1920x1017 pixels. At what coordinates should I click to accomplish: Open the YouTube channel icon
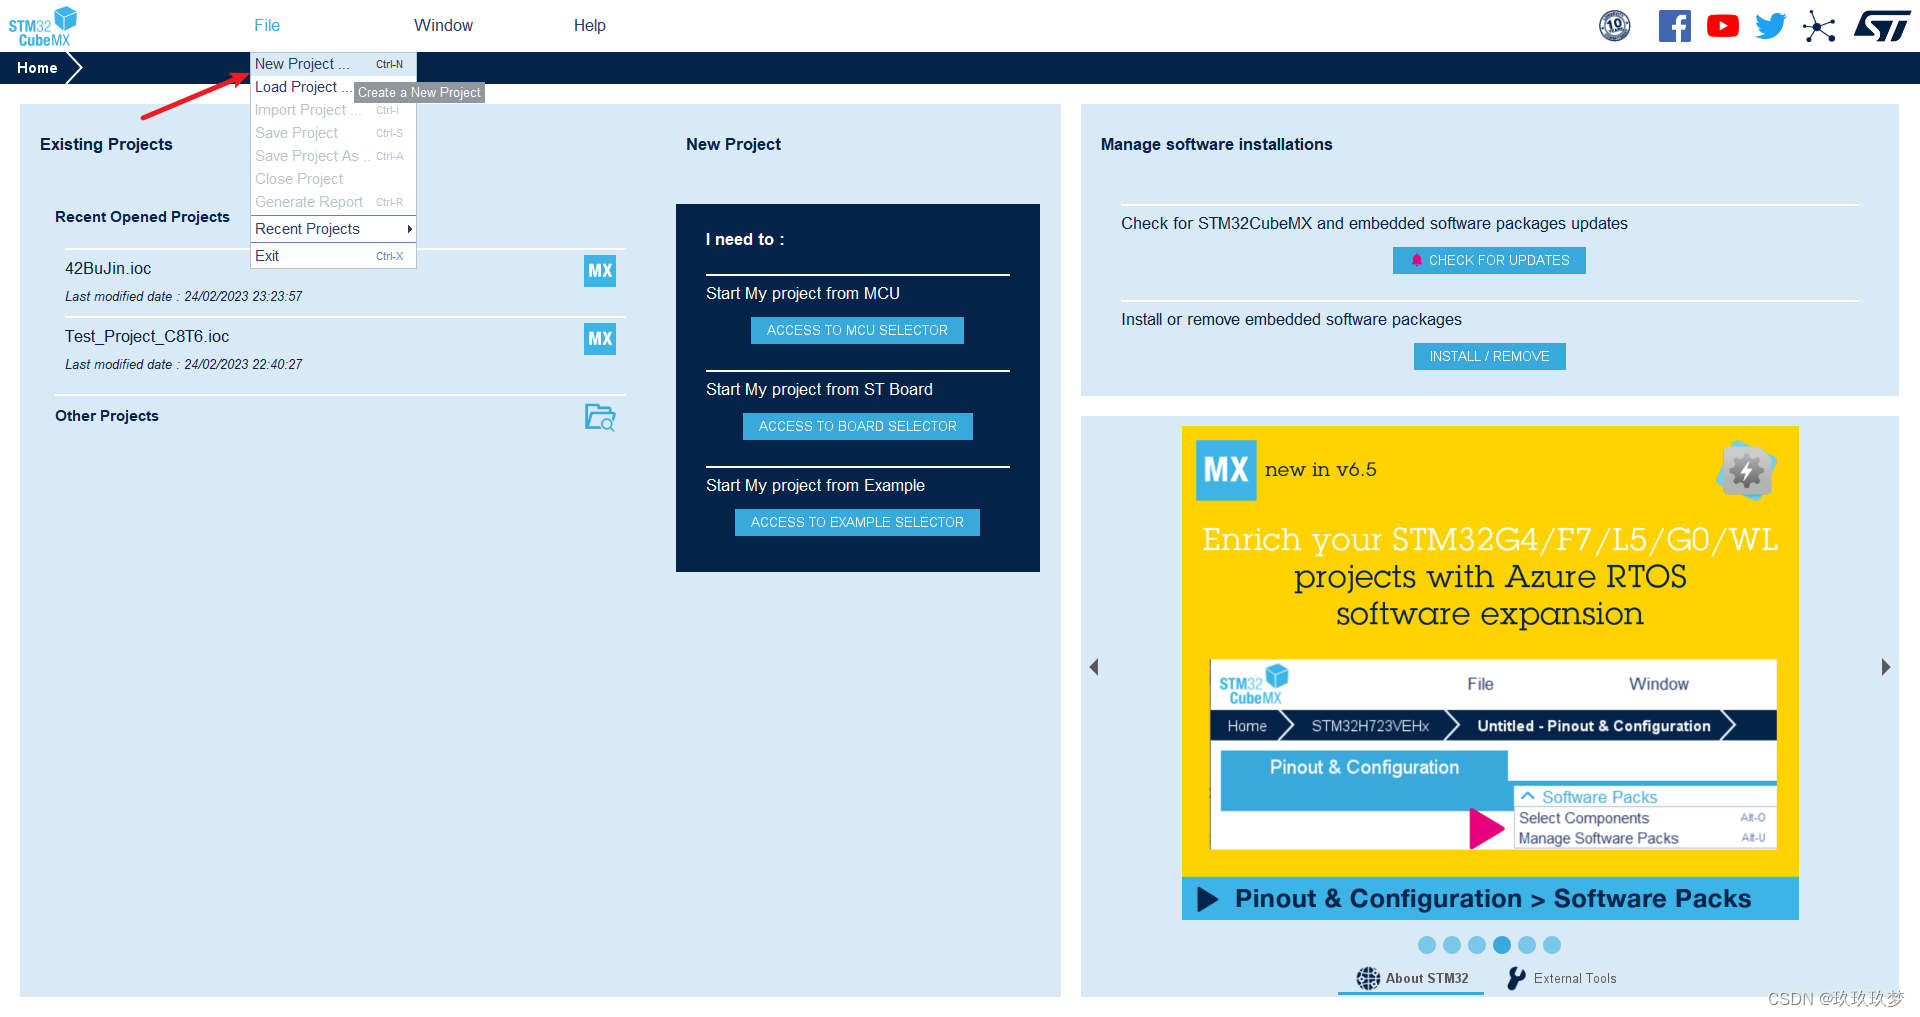(1723, 26)
